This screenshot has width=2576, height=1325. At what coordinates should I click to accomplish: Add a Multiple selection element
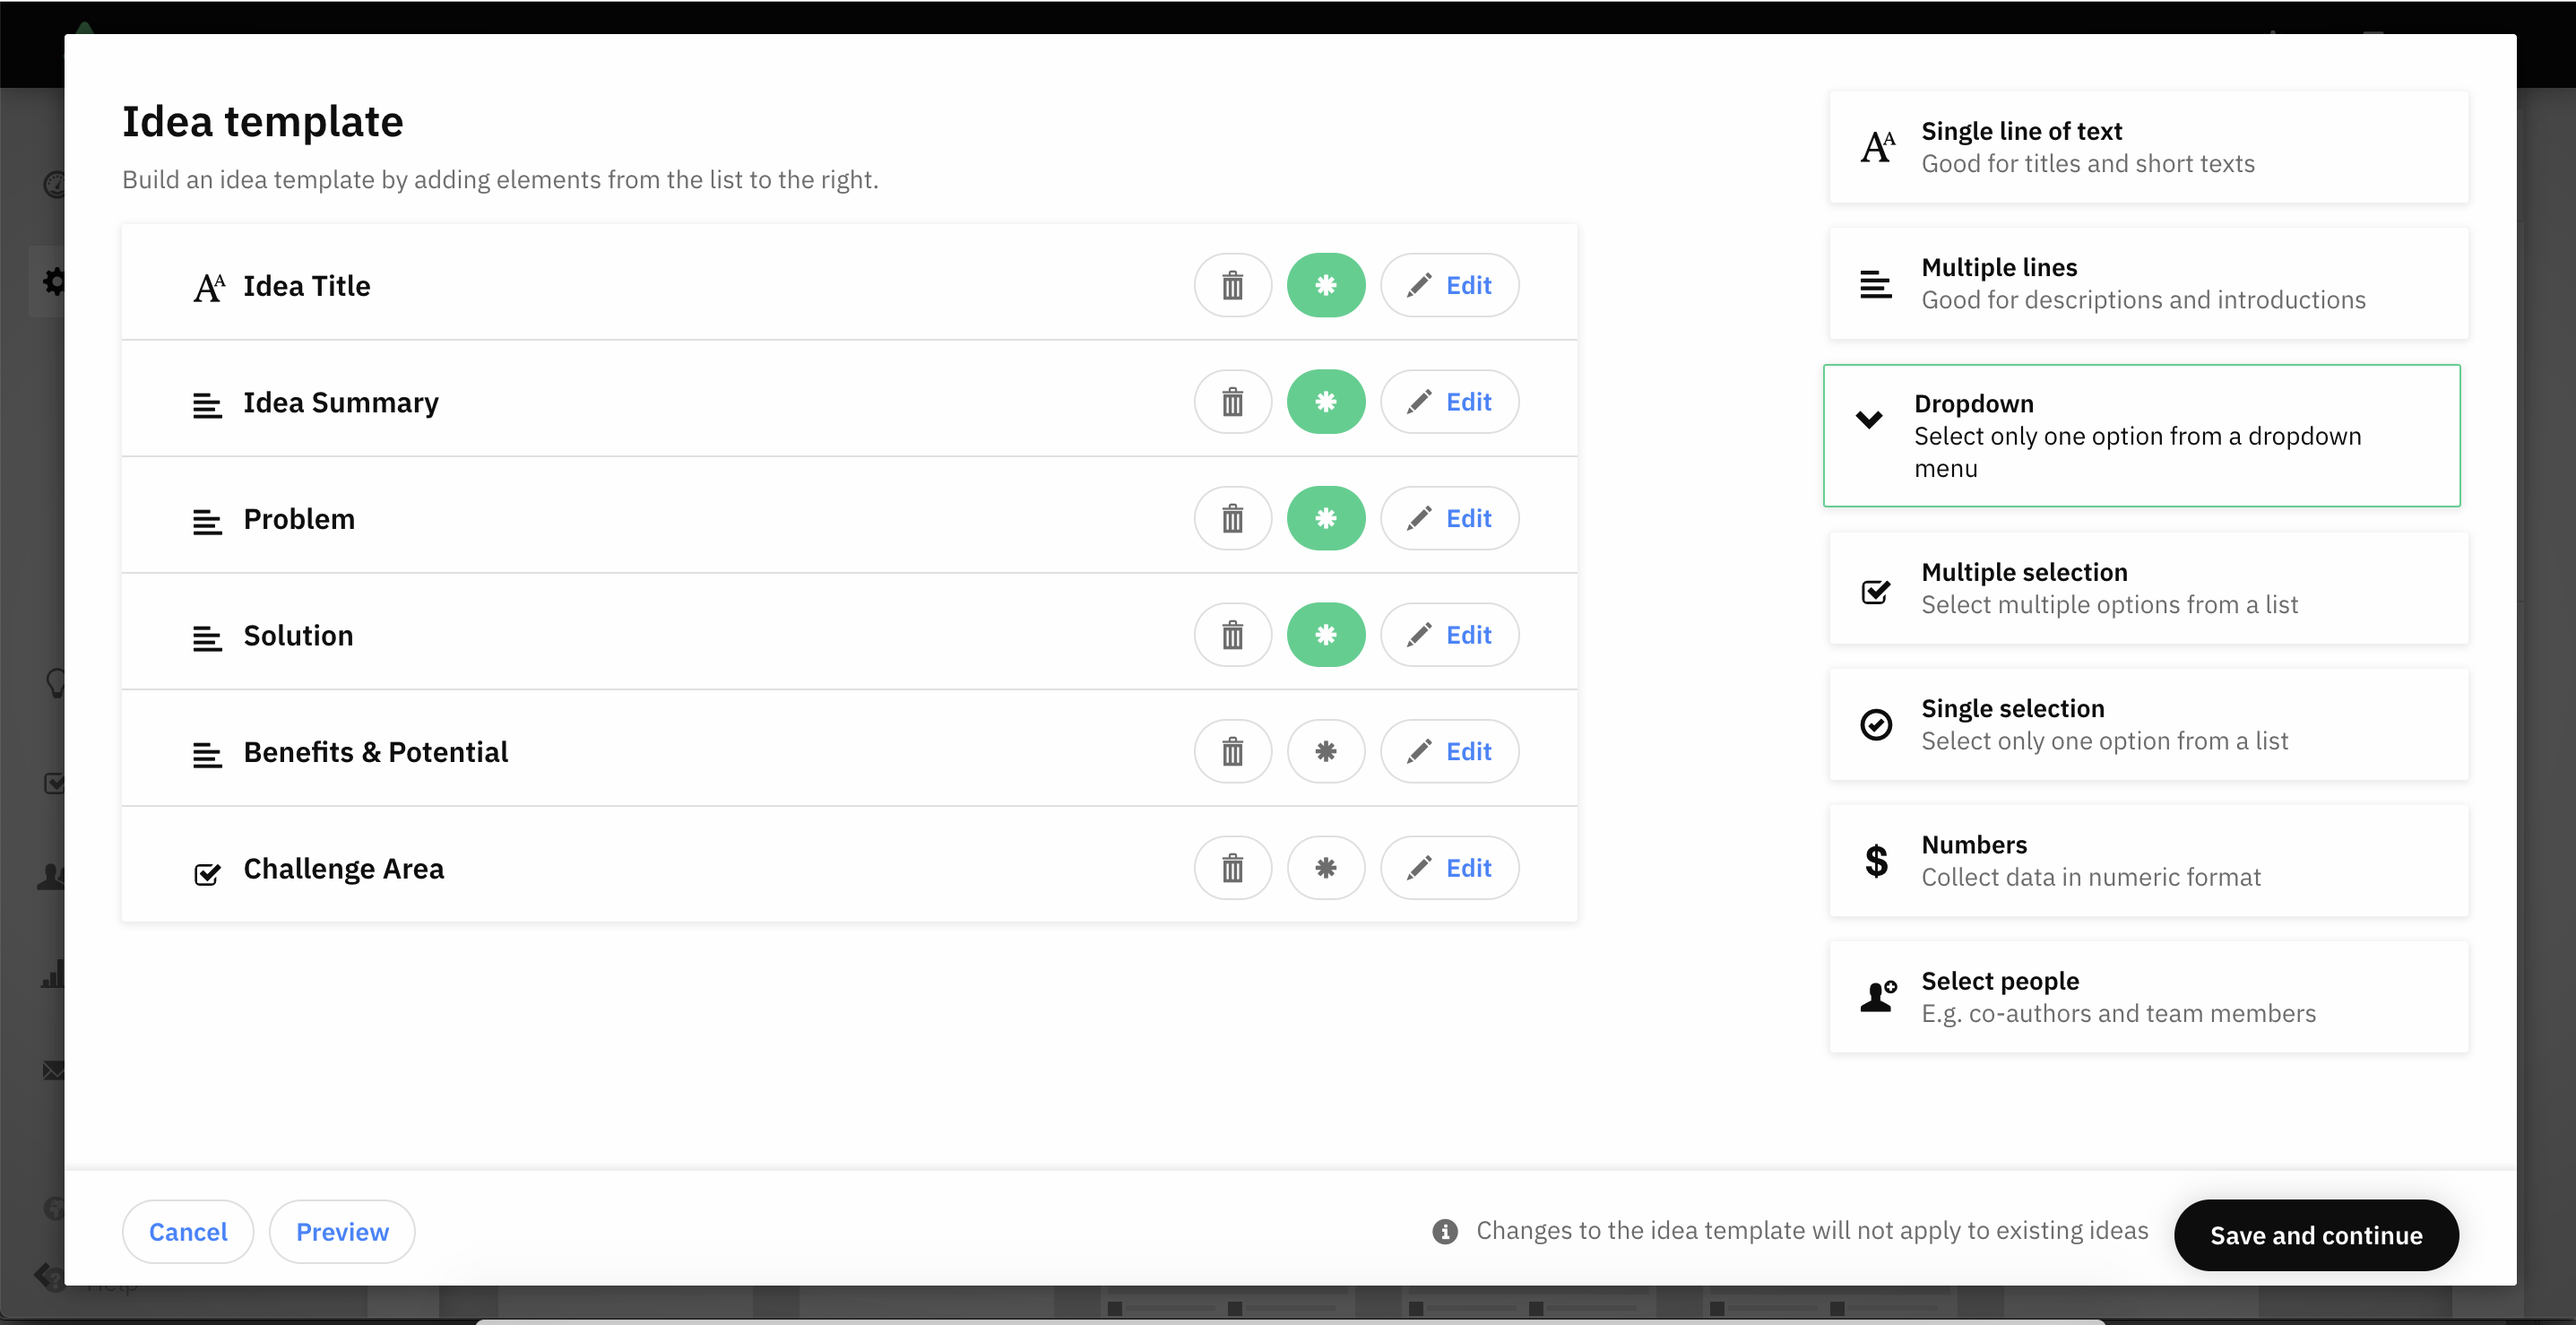click(x=2148, y=588)
